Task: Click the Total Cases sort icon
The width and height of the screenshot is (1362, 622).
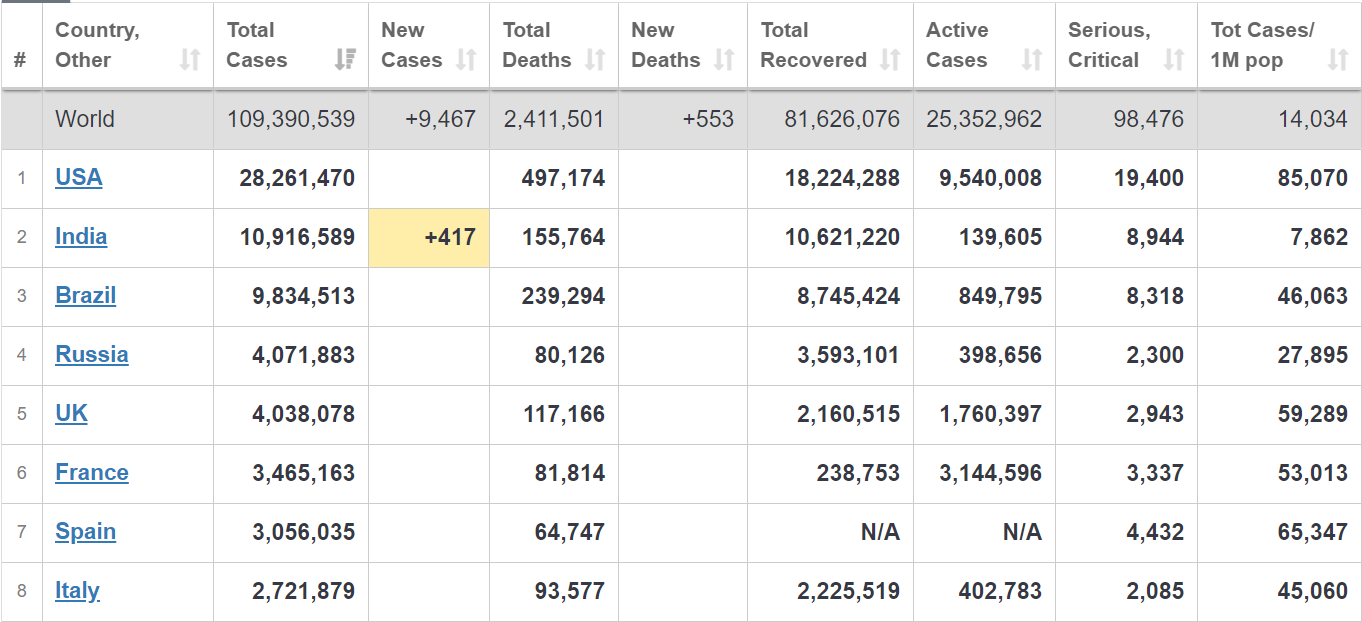Action: pyautogui.click(x=345, y=60)
